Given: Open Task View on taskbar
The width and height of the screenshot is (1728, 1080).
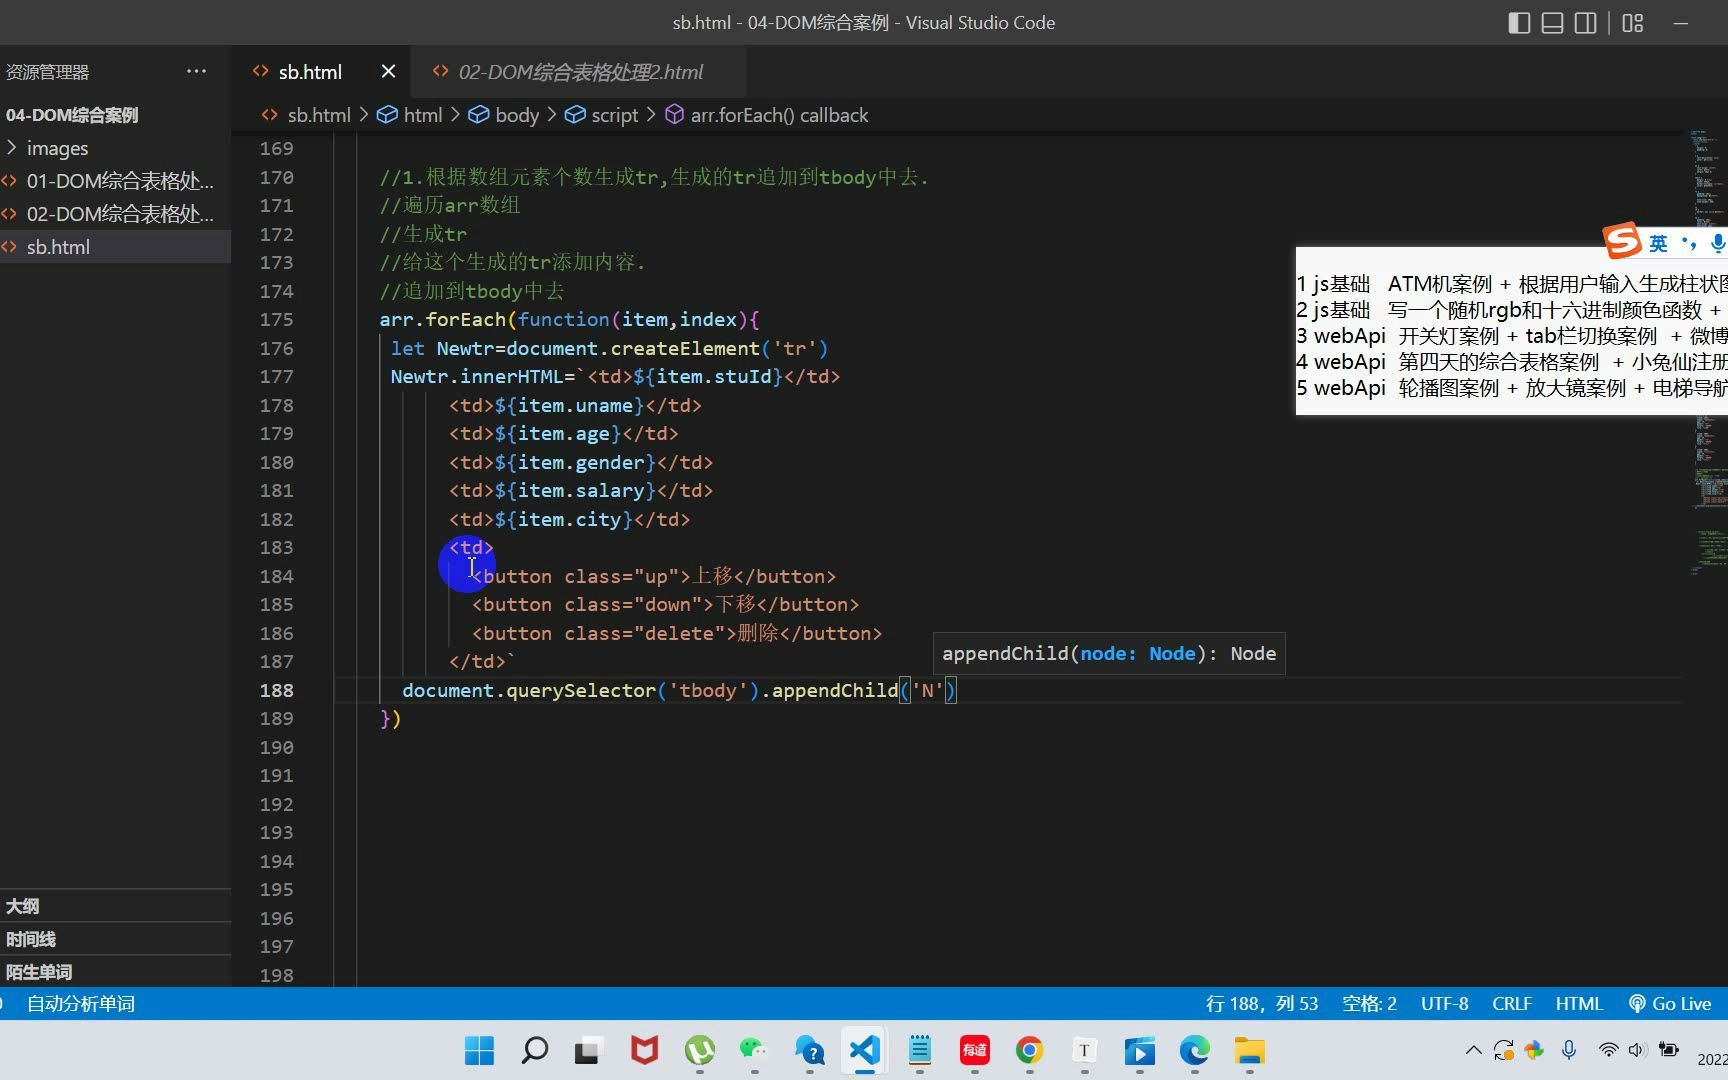Looking at the screenshot, I should (x=588, y=1051).
